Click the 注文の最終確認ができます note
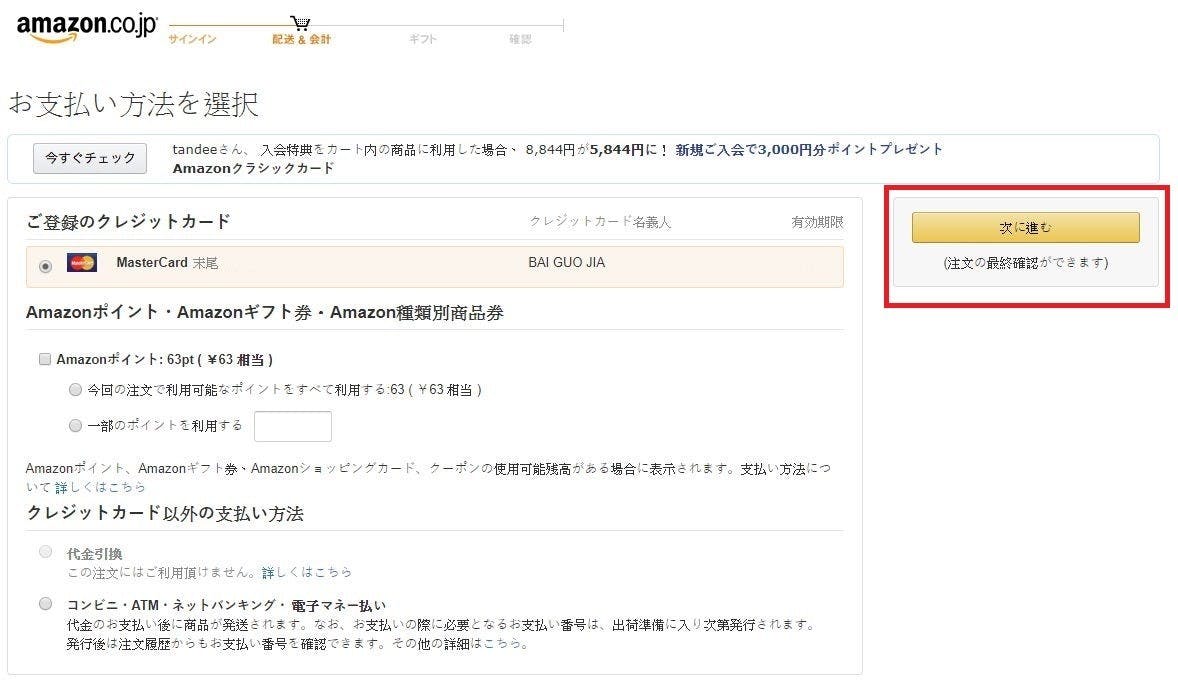1178x699 pixels. pos(1025,262)
